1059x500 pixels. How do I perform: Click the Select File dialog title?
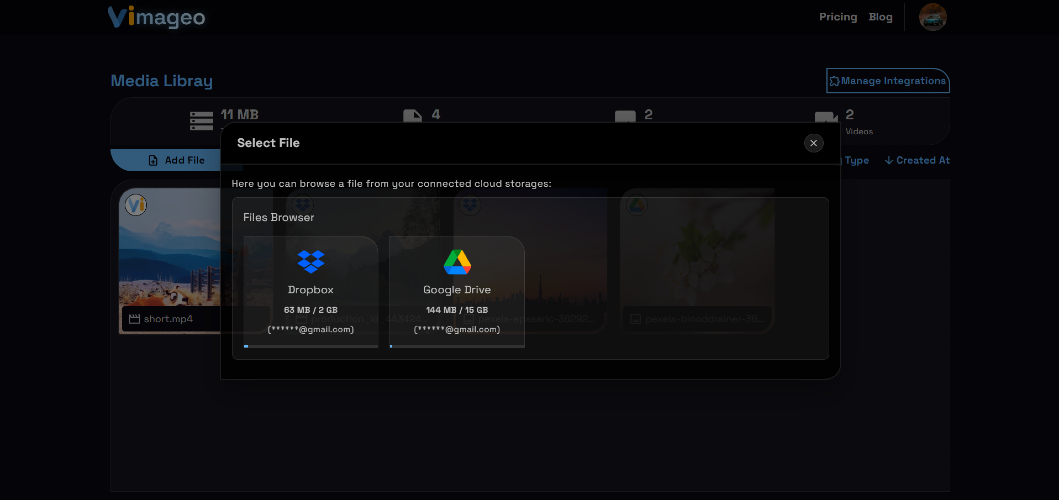(268, 143)
